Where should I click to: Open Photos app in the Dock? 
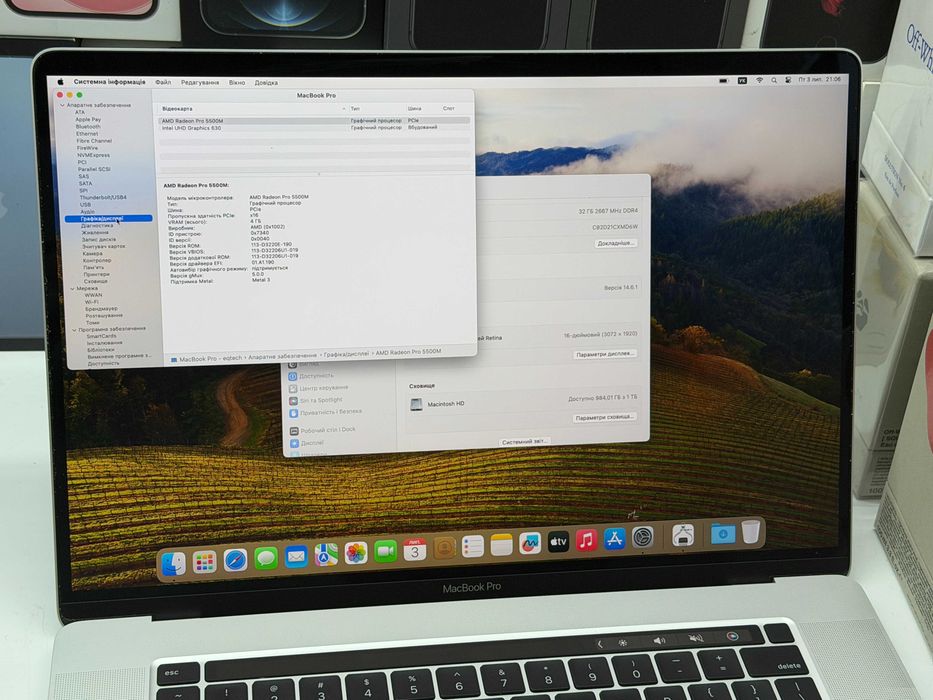pos(356,553)
